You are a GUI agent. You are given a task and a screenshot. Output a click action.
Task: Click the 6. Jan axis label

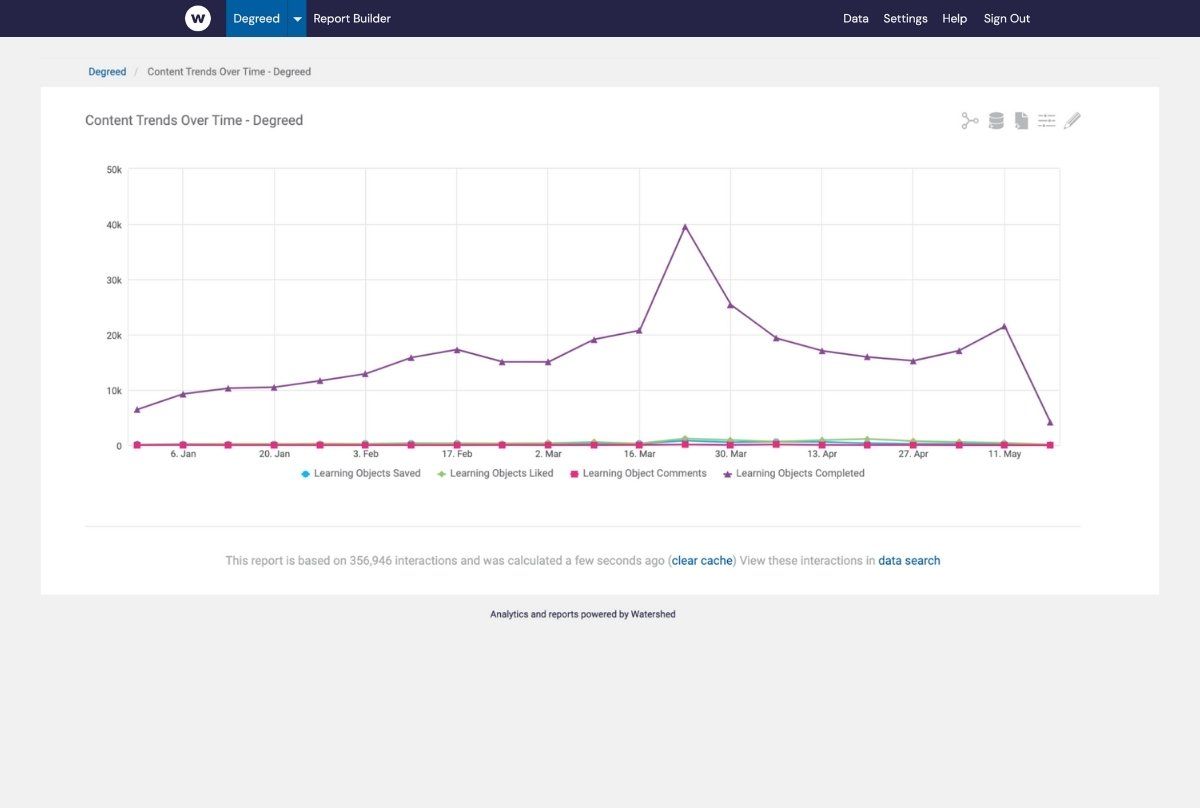click(183, 454)
